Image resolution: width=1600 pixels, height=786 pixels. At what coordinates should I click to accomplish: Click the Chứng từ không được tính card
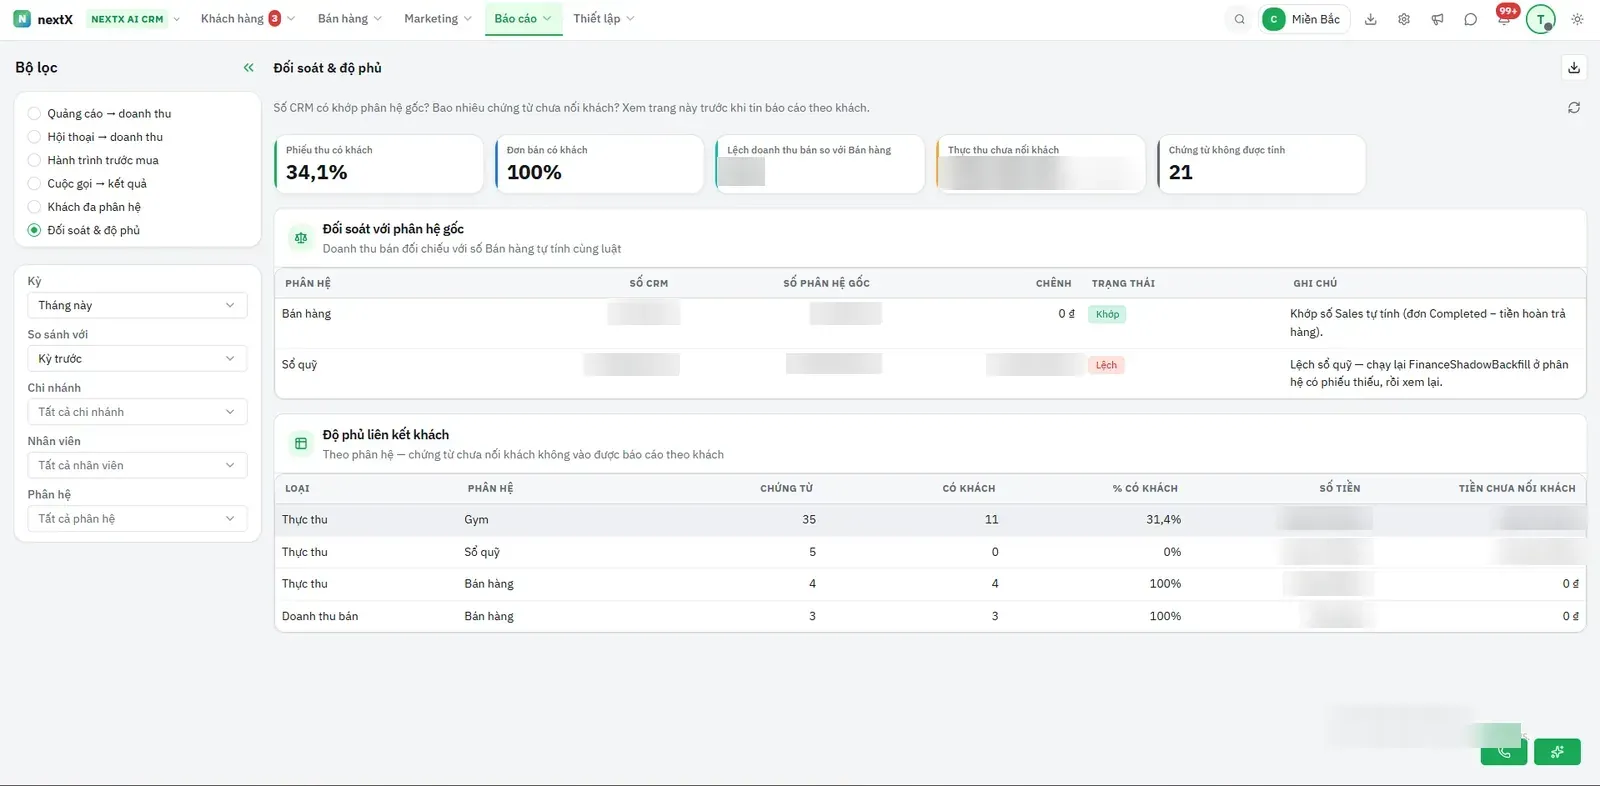[1261, 164]
